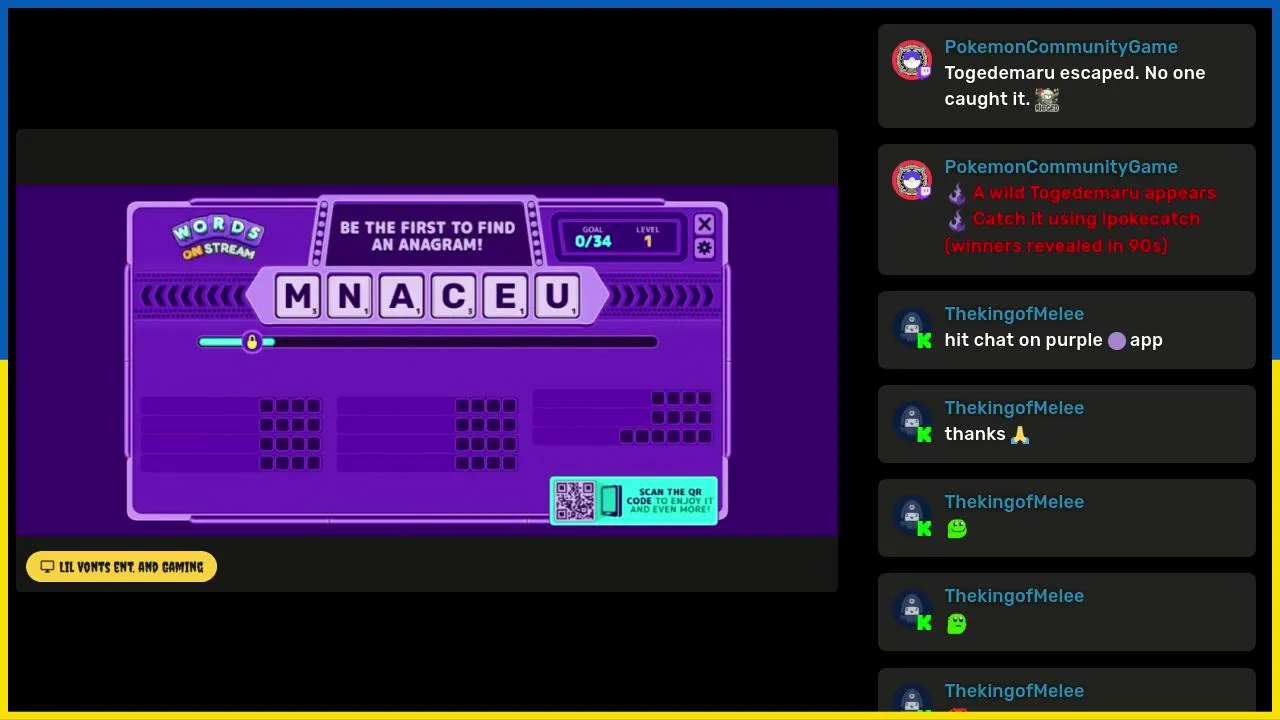Click ThekingofMelee avatar on "thanks" message
The image size is (1280, 720).
point(912,422)
